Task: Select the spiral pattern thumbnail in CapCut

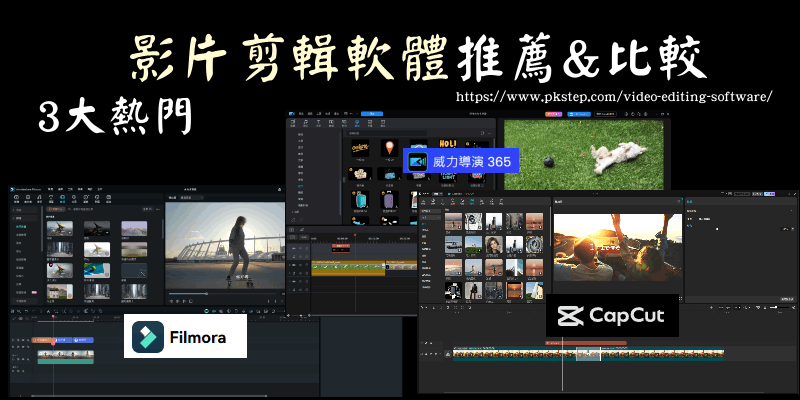Action: pyautogui.click(x=534, y=245)
